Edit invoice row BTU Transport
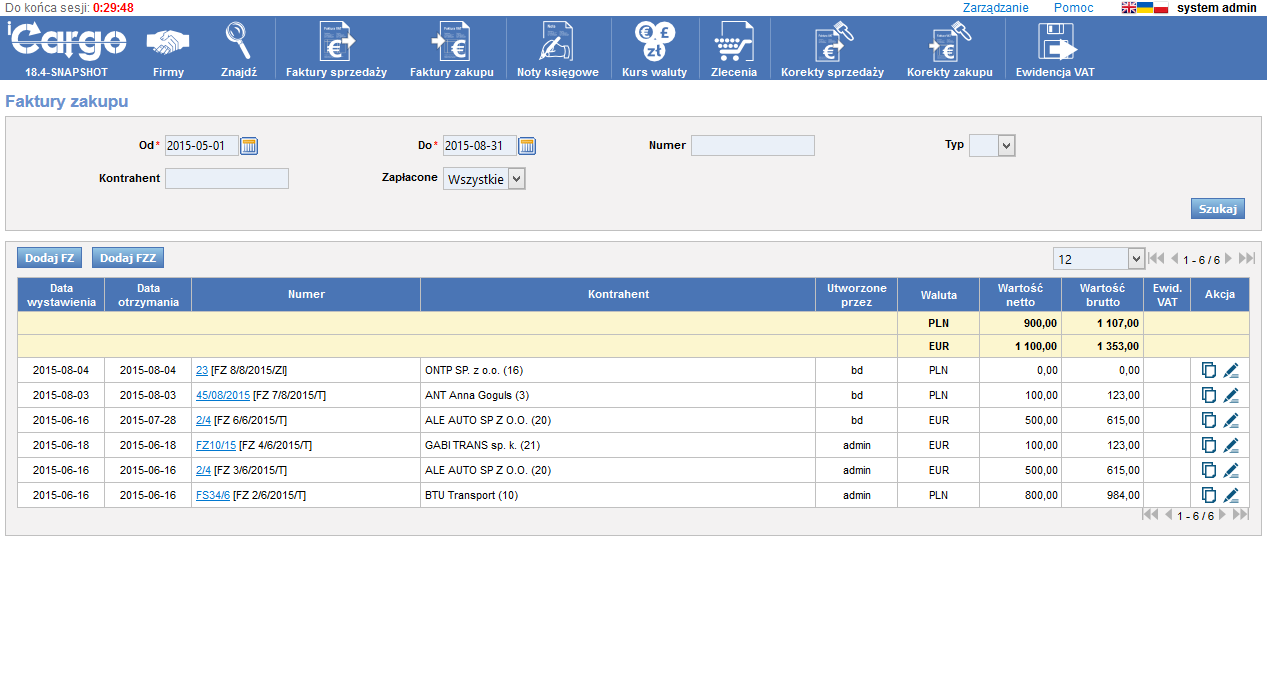Screen dimensions: 1267x681 click(1231, 495)
